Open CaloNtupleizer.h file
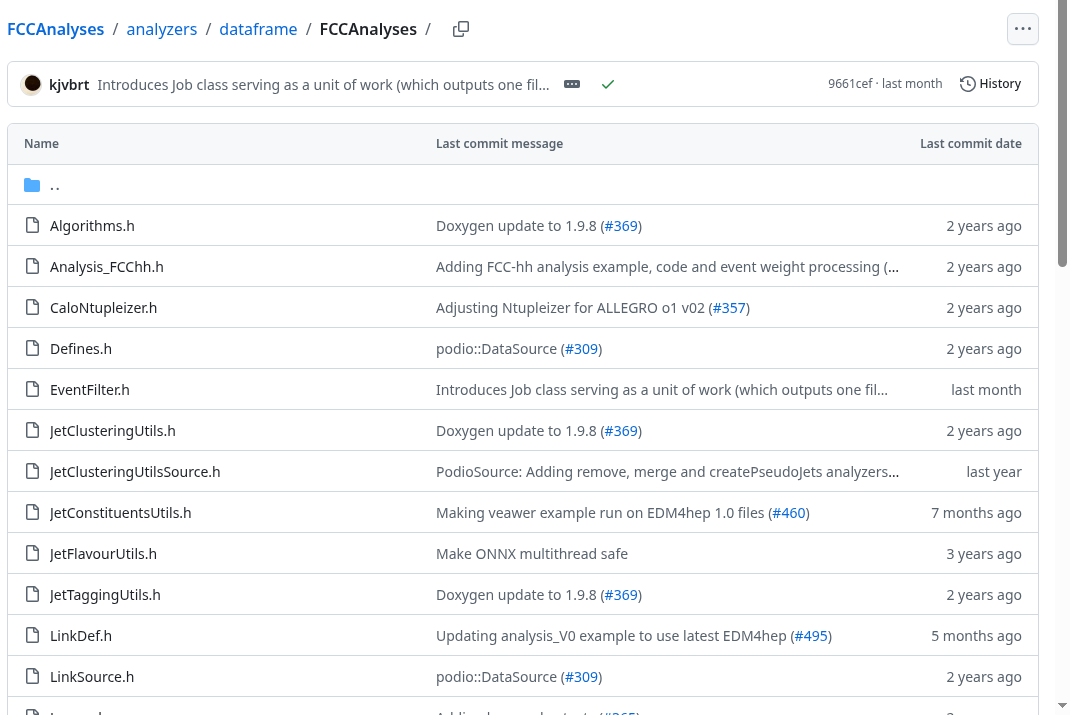Screen dimensions: 1070x715 pyautogui.click(x=103, y=308)
